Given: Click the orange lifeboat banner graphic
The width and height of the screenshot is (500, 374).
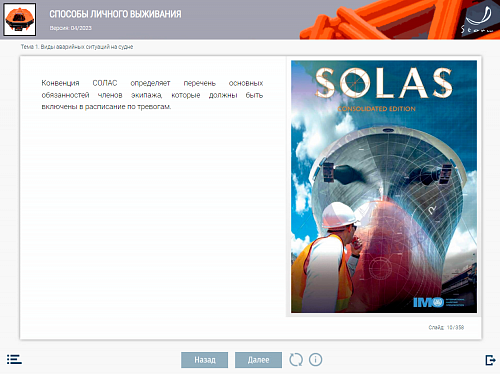Looking at the screenshot, I should 380,20.
